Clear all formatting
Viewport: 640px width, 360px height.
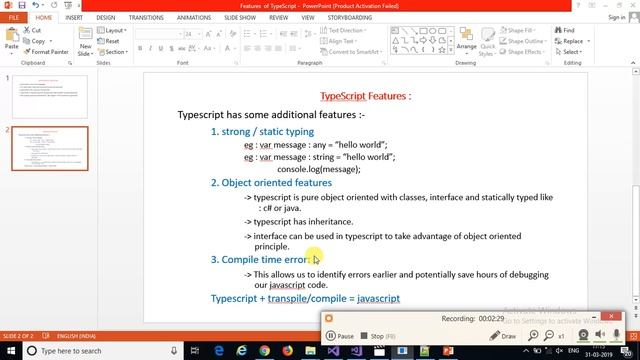coord(233,34)
